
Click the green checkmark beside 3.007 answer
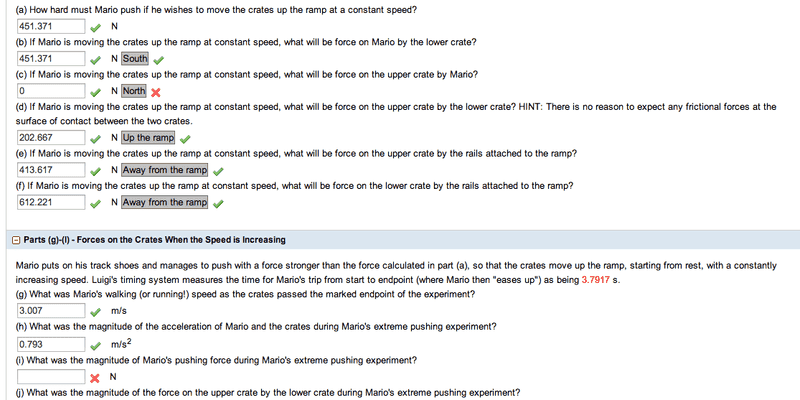click(95, 311)
